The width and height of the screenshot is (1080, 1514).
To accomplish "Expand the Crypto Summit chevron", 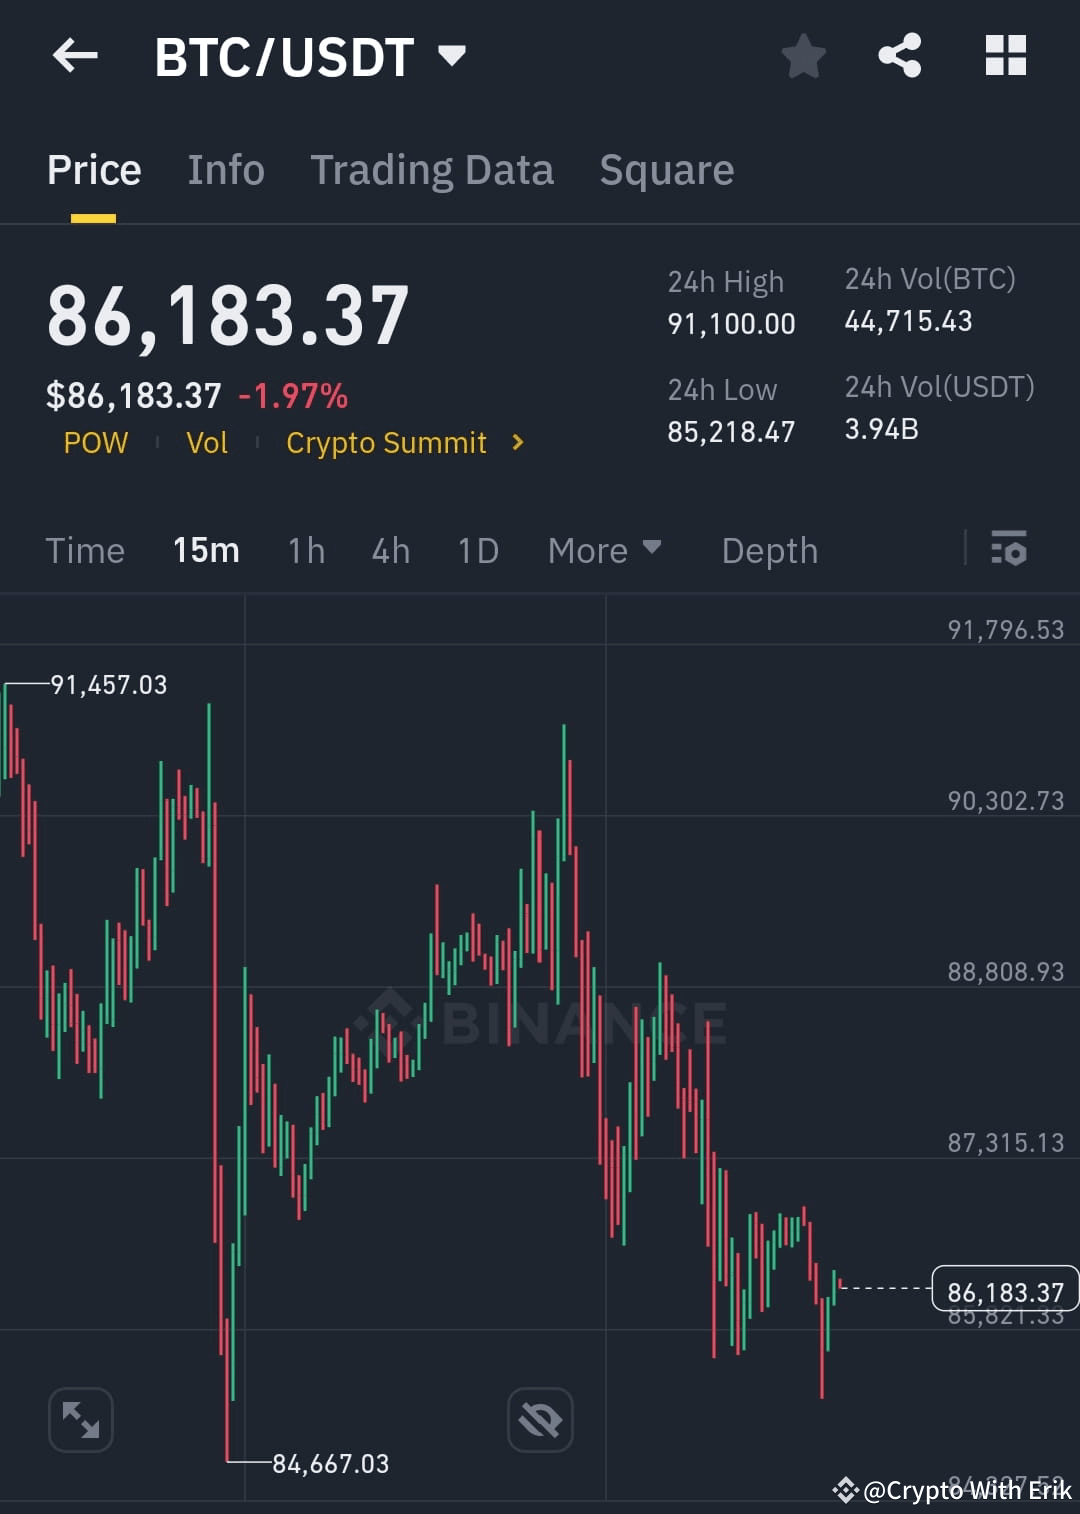I will 517,442.
